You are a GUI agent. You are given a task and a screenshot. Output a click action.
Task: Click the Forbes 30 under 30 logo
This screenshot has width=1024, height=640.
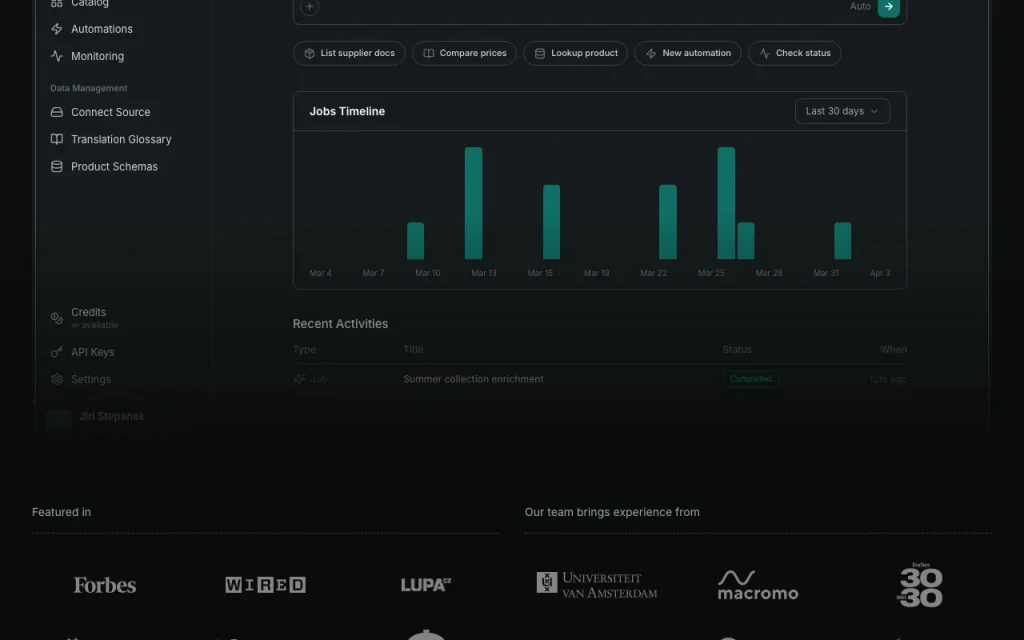pyautogui.click(x=920, y=585)
